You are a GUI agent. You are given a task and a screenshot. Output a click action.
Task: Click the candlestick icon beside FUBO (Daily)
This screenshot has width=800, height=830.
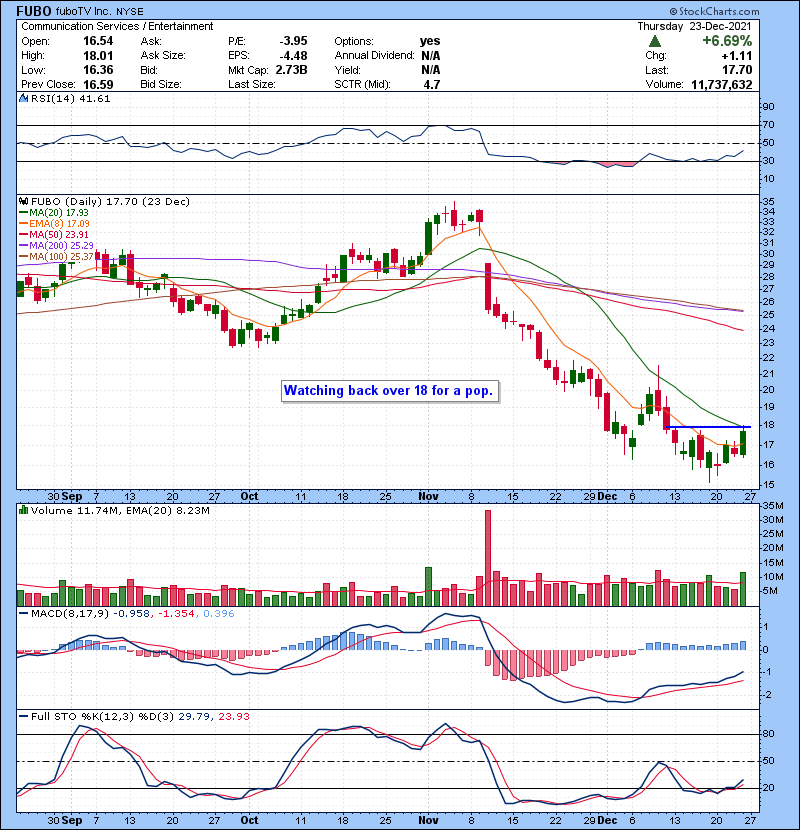coord(23,201)
